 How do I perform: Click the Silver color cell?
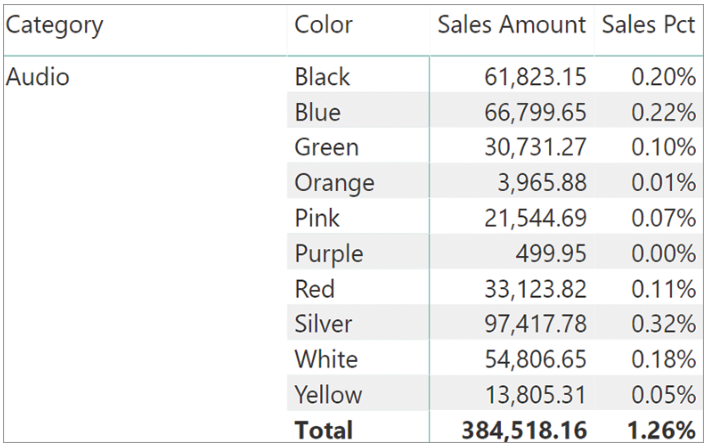click(323, 324)
